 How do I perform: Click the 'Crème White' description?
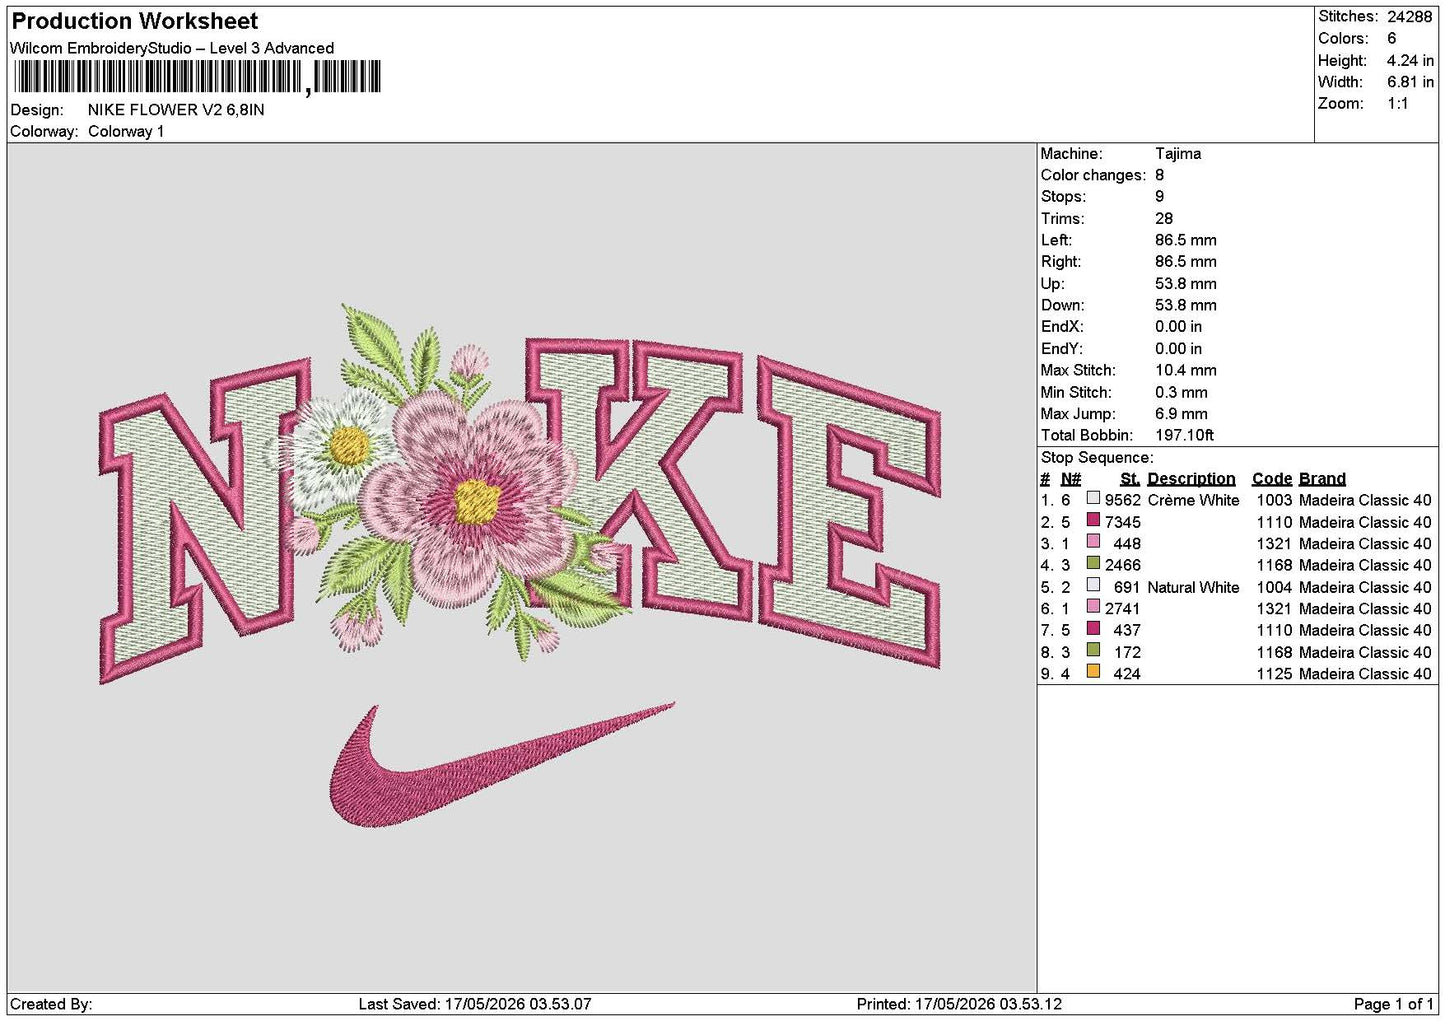(x=1193, y=500)
